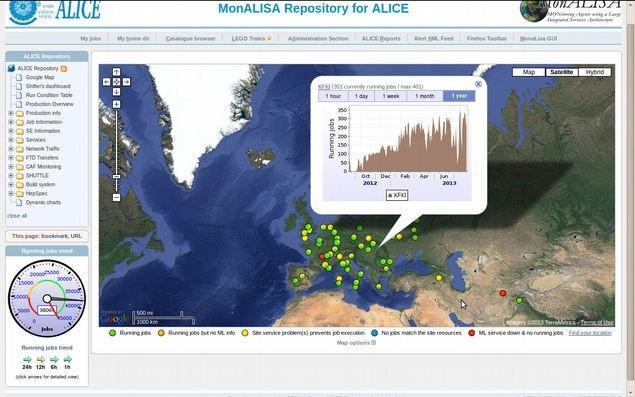Click the Find your location link
Image resolution: width=635 pixels, height=397 pixels.
pyautogui.click(x=590, y=333)
